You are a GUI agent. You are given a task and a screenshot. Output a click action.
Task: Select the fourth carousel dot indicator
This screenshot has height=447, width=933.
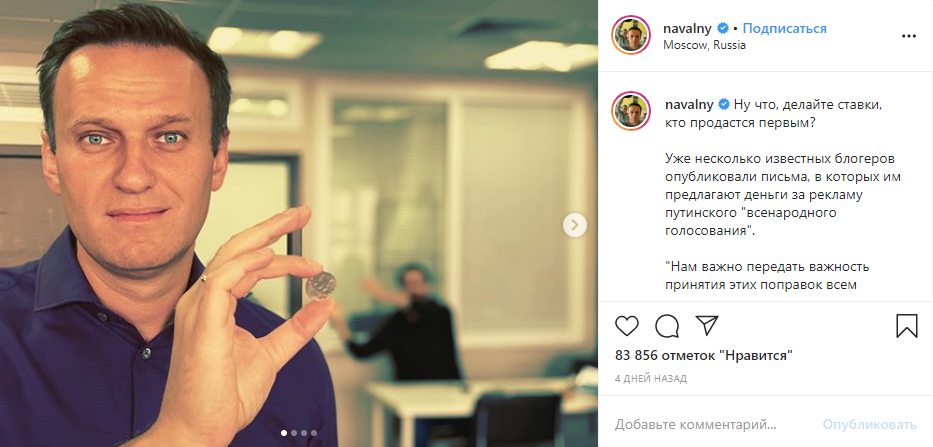[314, 433]
